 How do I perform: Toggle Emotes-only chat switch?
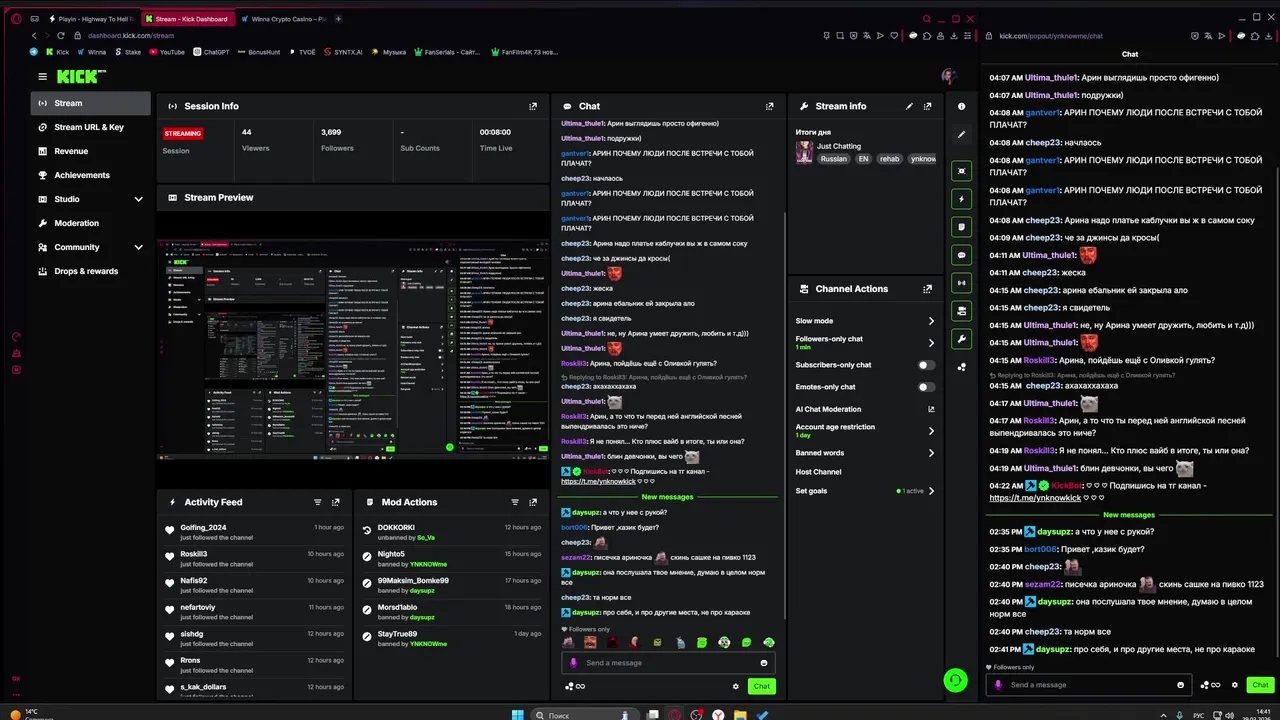(927, 387)
